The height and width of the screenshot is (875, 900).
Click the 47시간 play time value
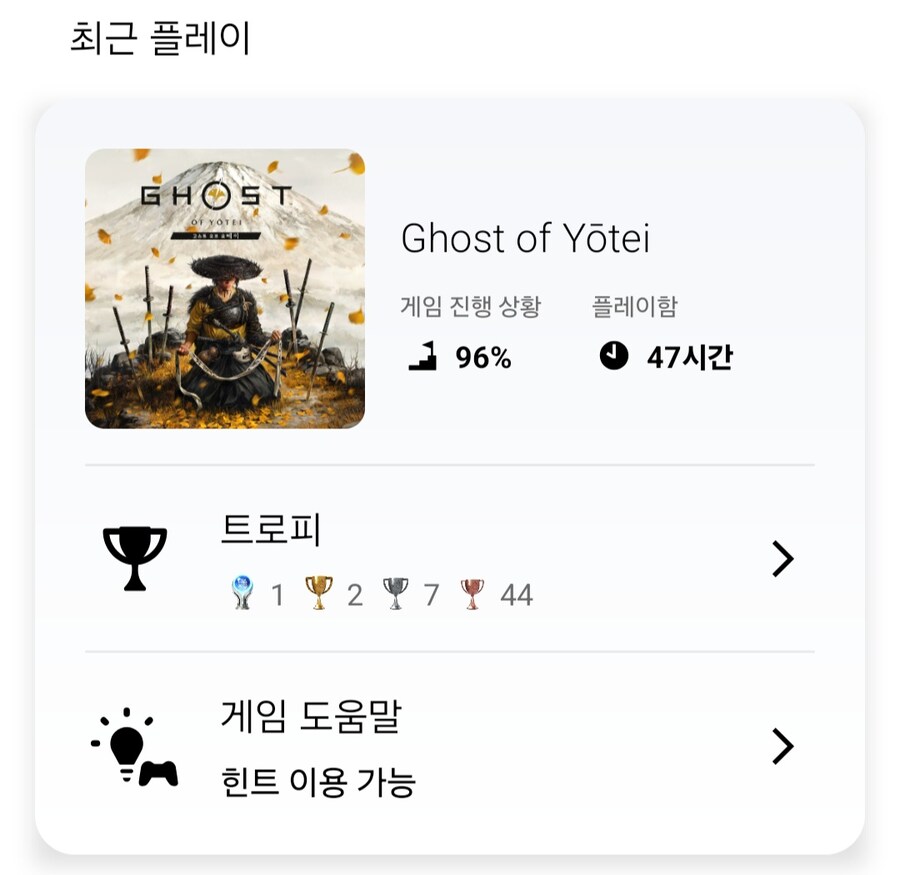(x=690, y=356)
